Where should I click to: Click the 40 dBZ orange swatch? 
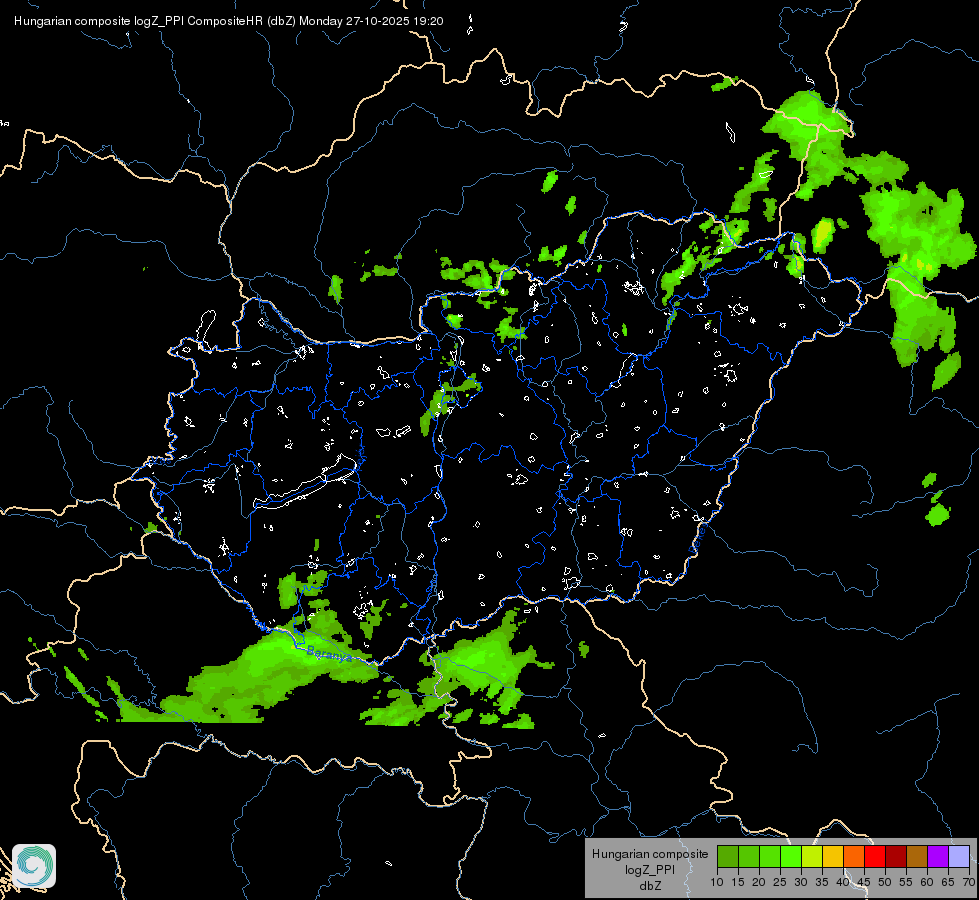pyautogui.click(x=854, y=856)
